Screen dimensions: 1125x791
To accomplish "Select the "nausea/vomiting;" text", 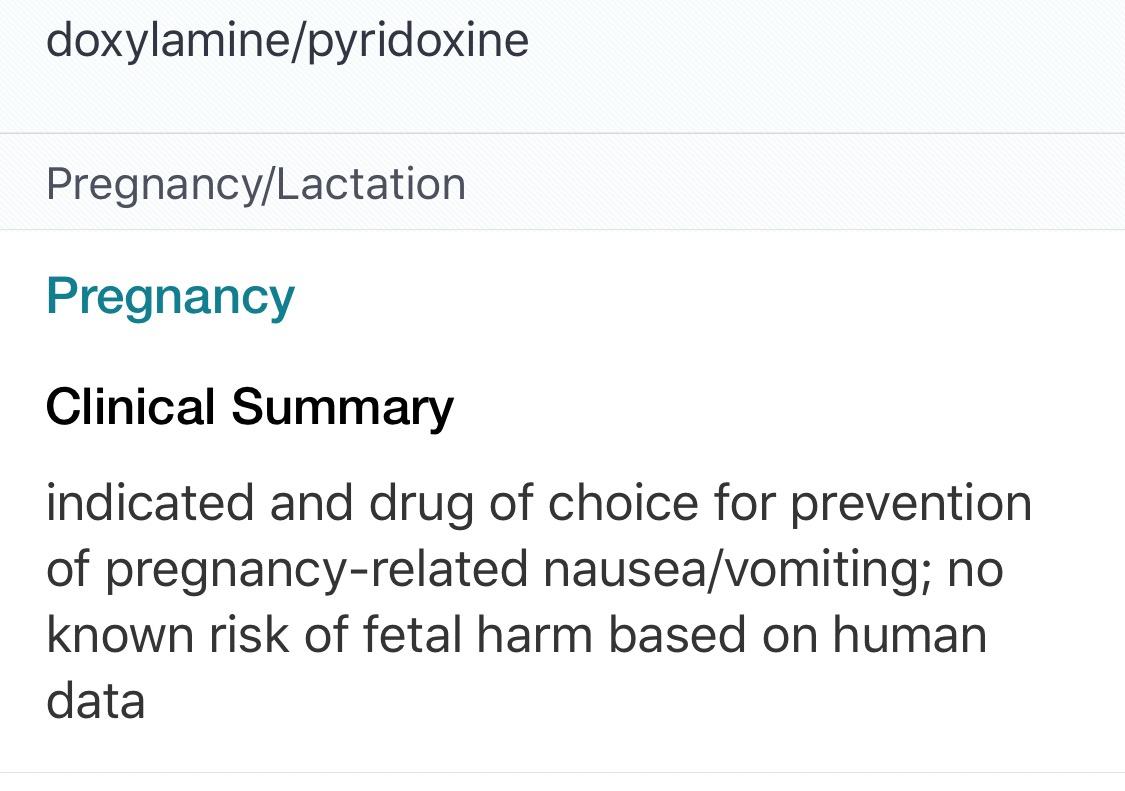I will (738, 569).
